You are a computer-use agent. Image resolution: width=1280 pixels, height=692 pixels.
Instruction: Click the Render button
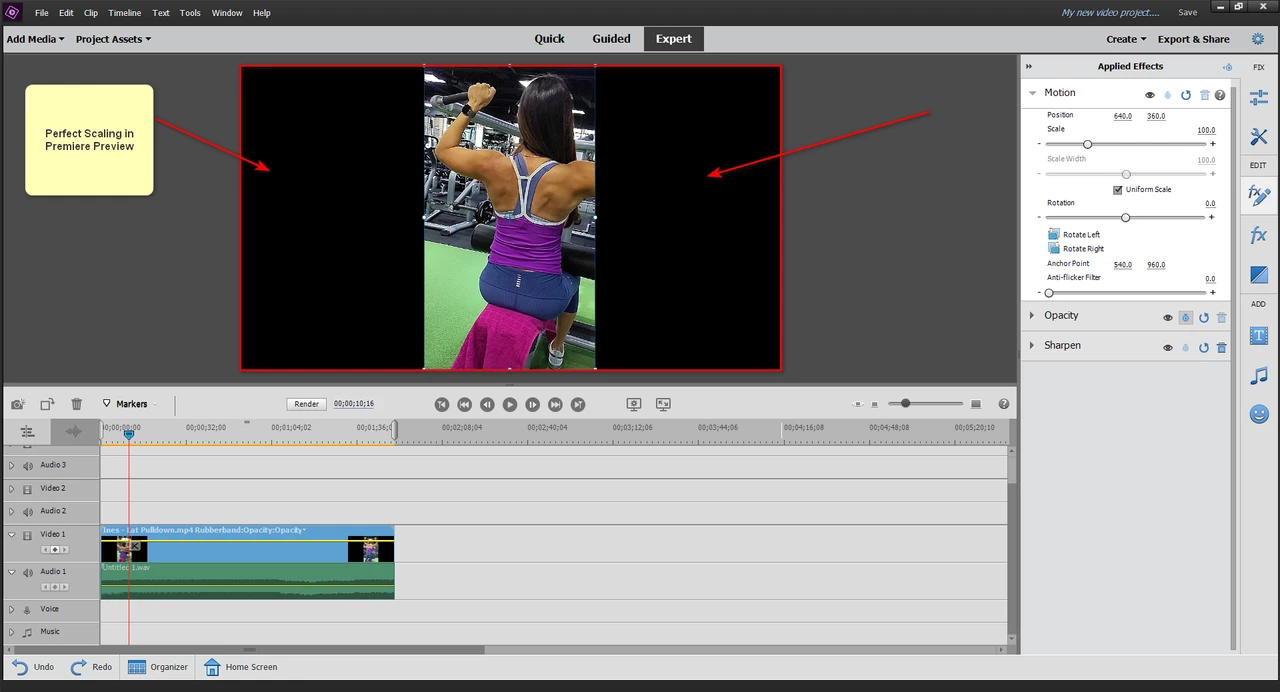[307, 404]
